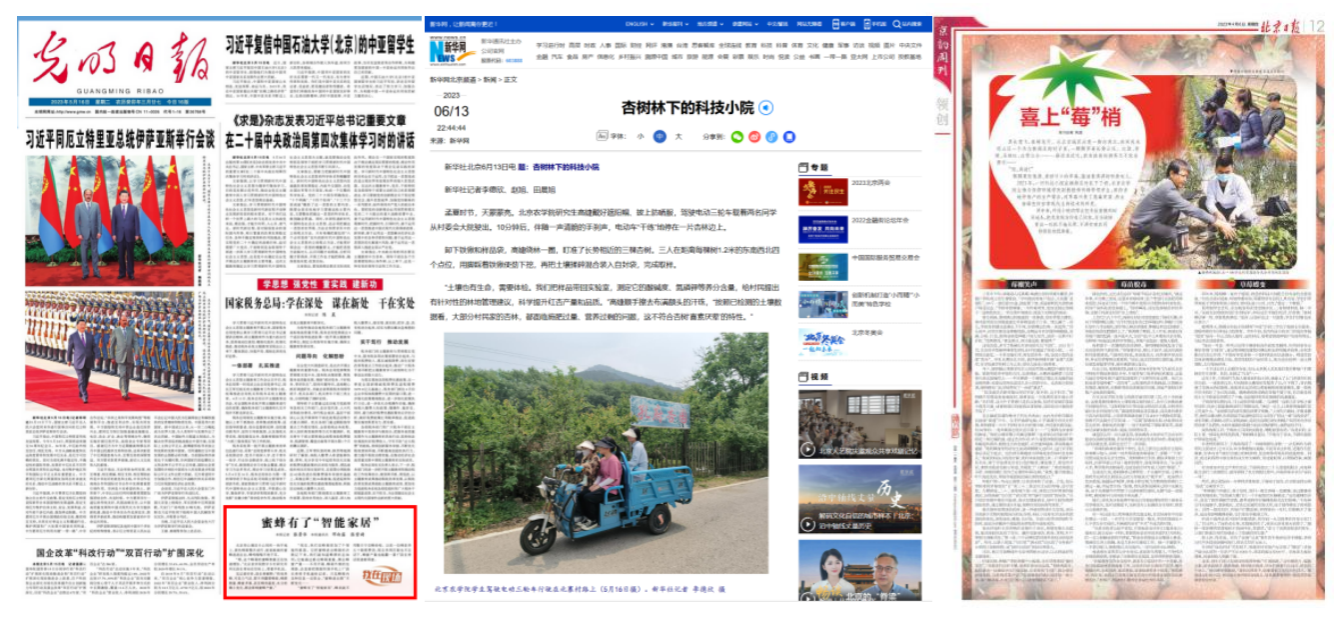Click the dark blue share icon on the far right

[788, 136]
